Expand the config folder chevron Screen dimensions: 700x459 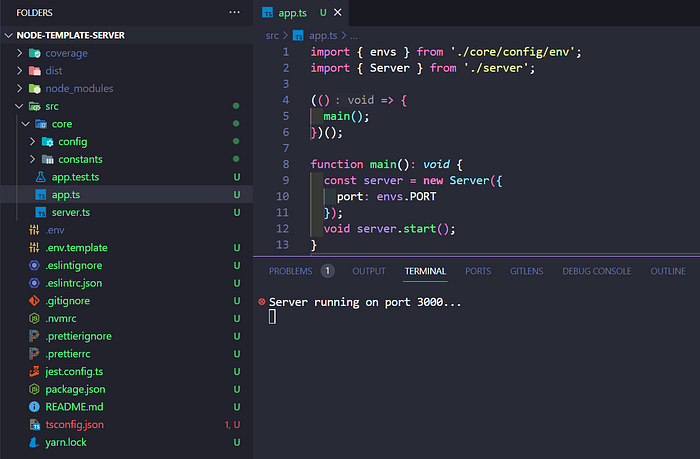click(x=32, y=142)
